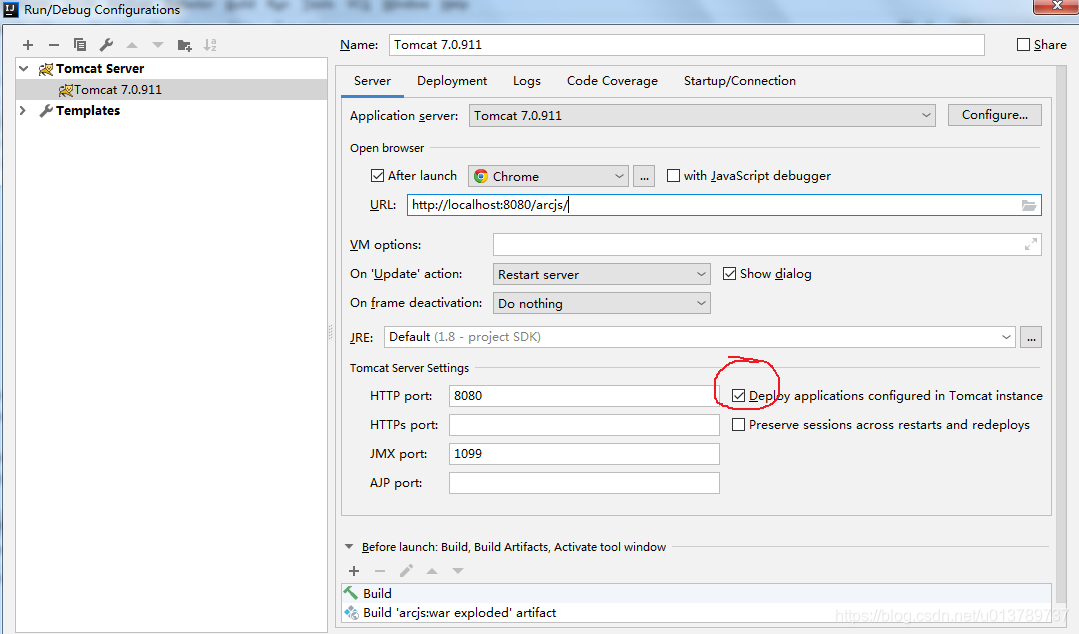Select Tomcat 7.0.911 in tree

pos(171,89)
